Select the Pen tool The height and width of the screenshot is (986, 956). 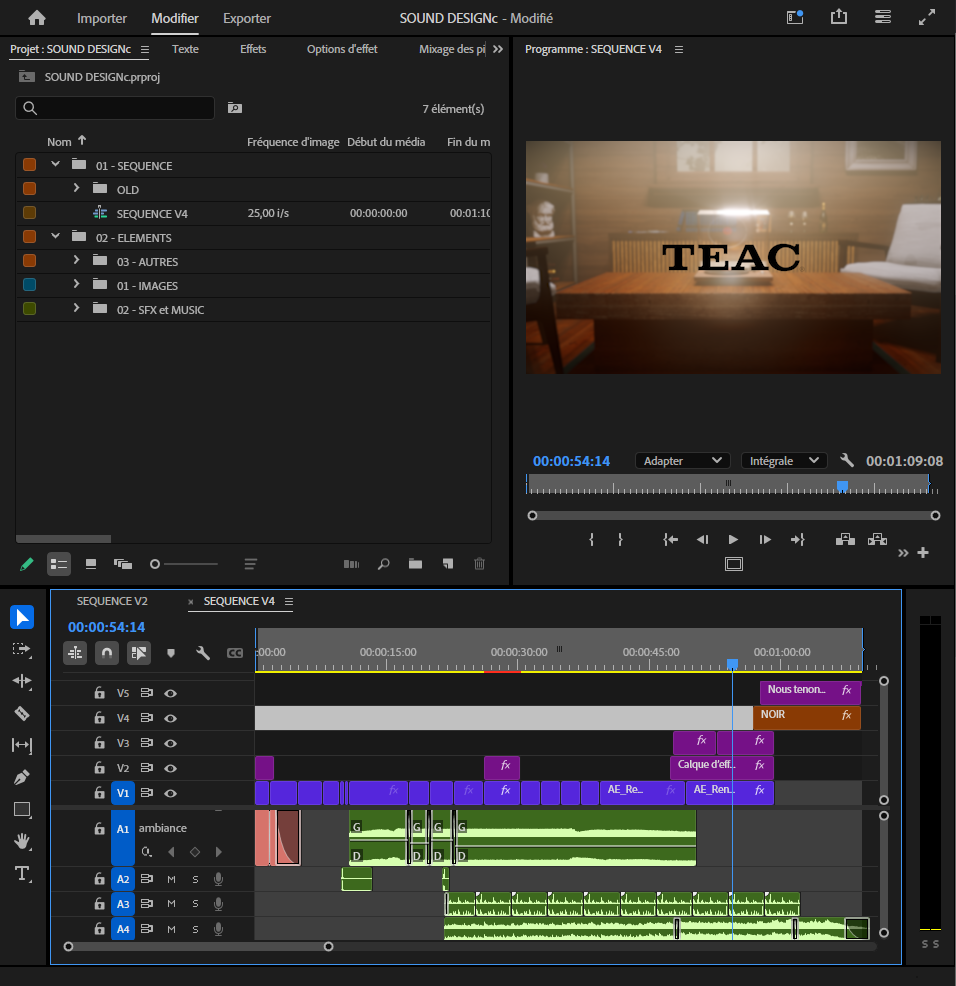coord(22,776)
